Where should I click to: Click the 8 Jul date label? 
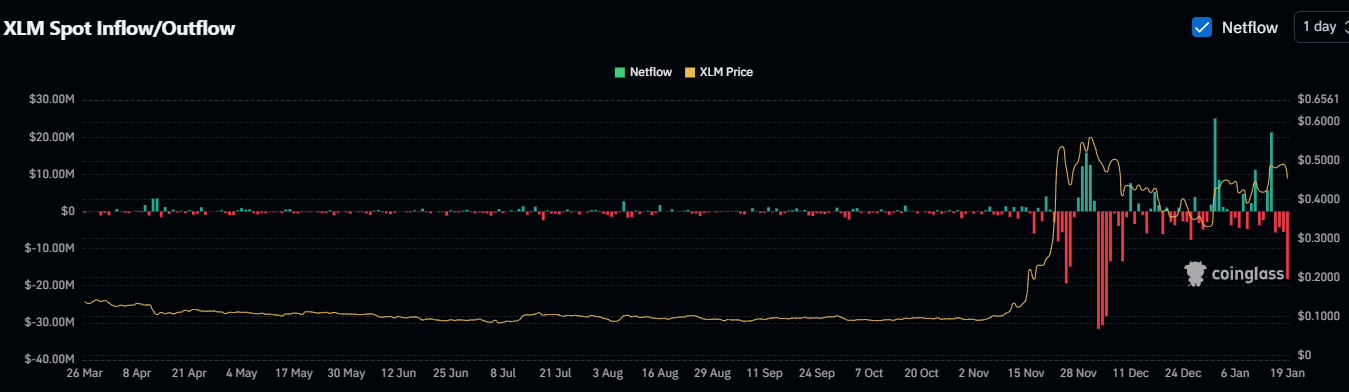point(503,373)
